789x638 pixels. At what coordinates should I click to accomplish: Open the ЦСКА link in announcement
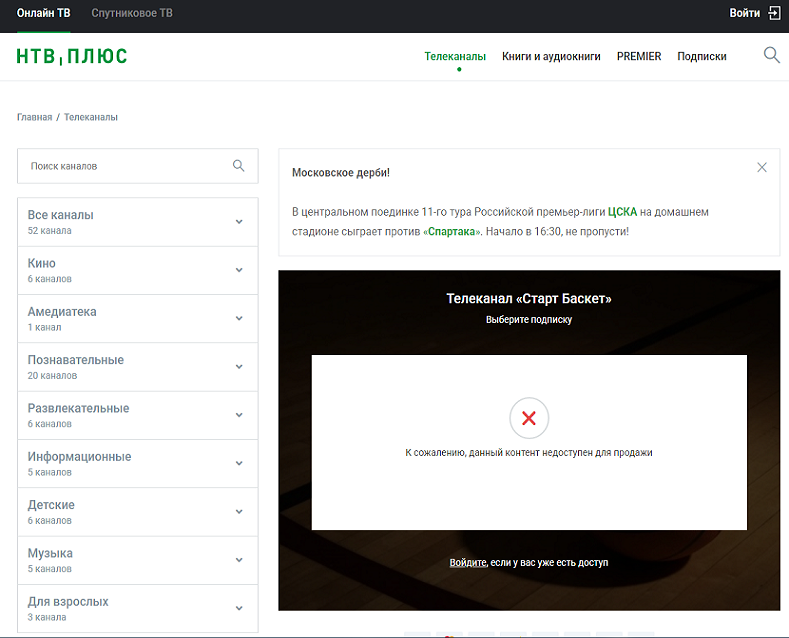[x=622, y=212]
